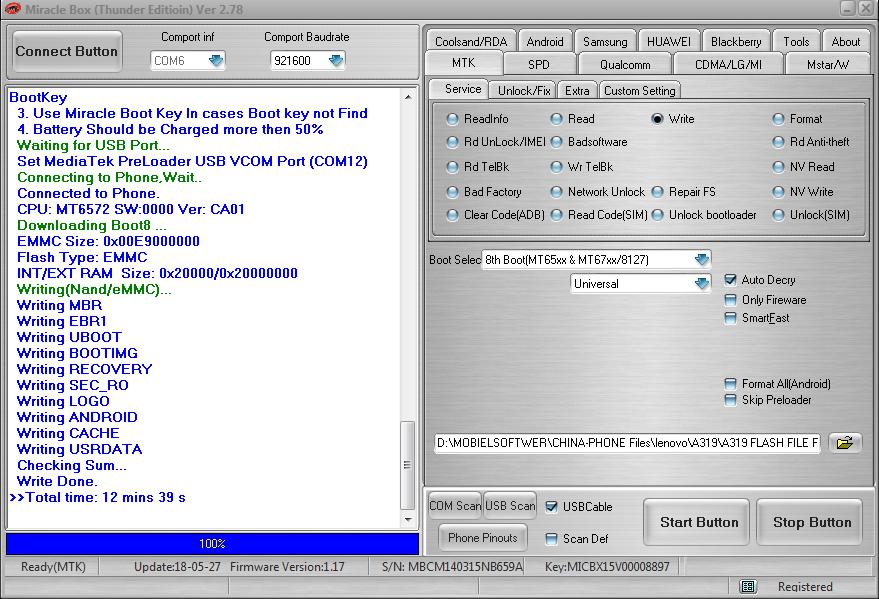The image size is (879, 599).
Task: Open the Extra sub-tab
Action: point(577,91)
